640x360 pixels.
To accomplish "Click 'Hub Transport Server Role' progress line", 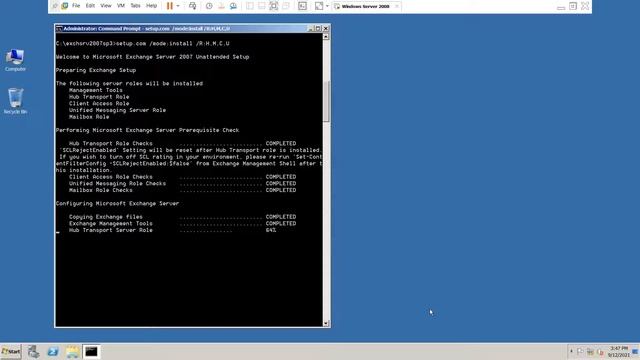I will [173, 230].
